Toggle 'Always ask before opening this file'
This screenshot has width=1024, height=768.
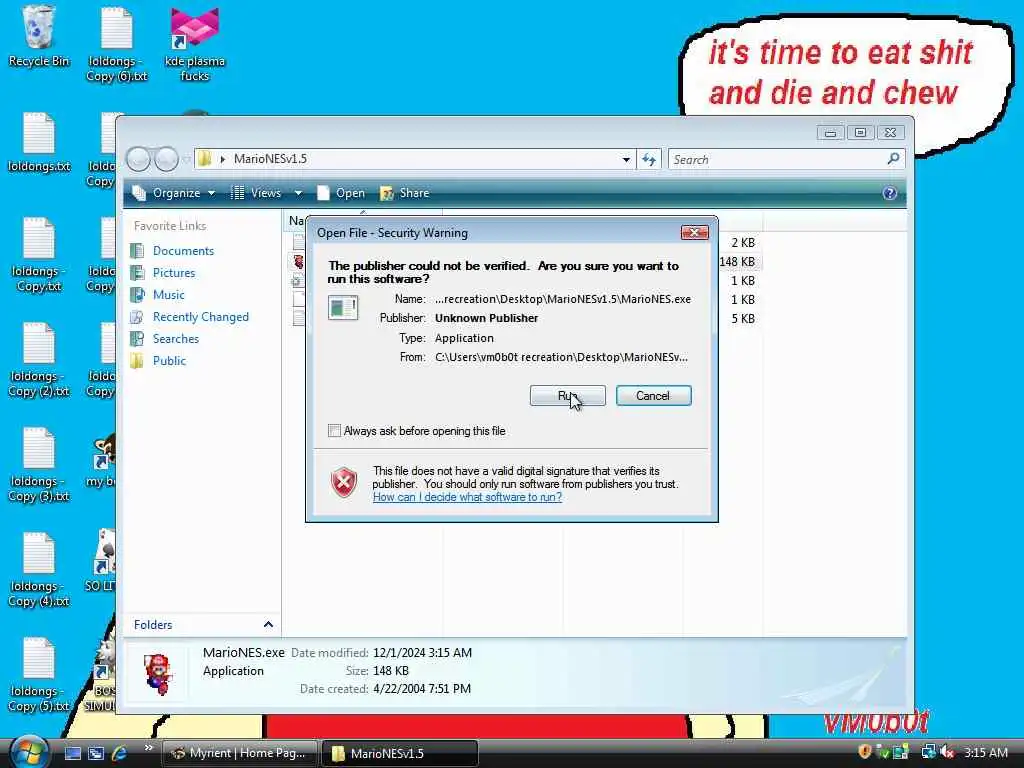tap(334, 431)
